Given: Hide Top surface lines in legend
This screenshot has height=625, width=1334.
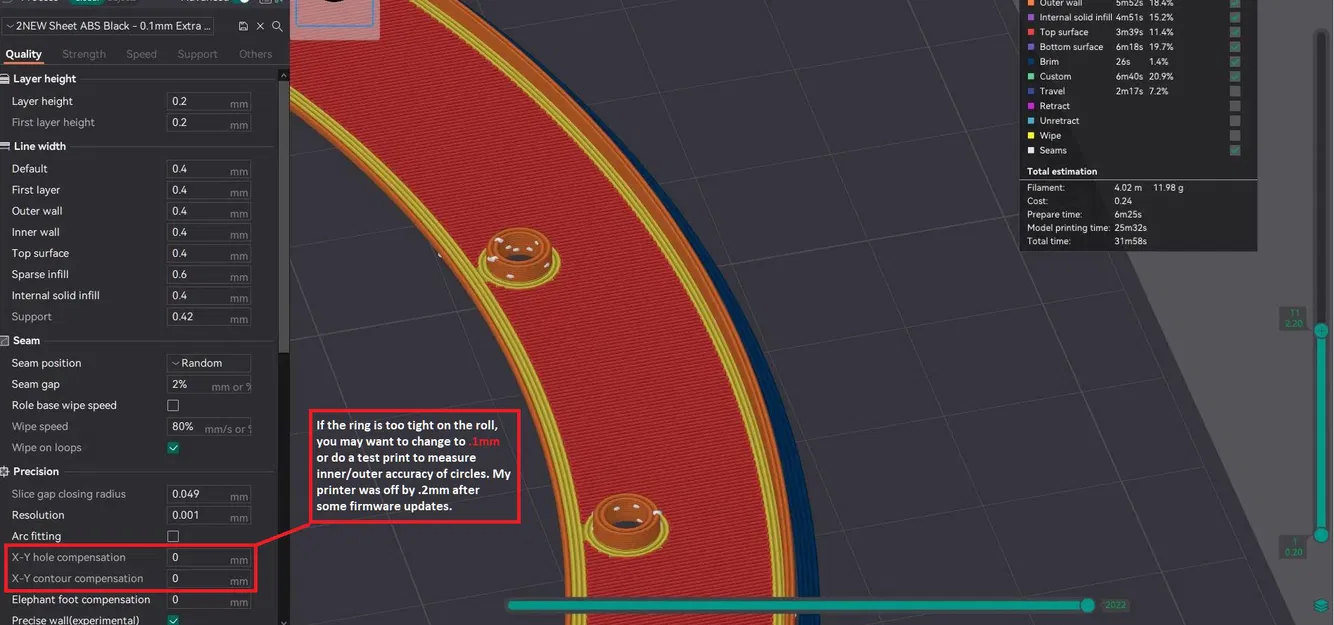Looking at the screenshot, I should click(1235, 32).
